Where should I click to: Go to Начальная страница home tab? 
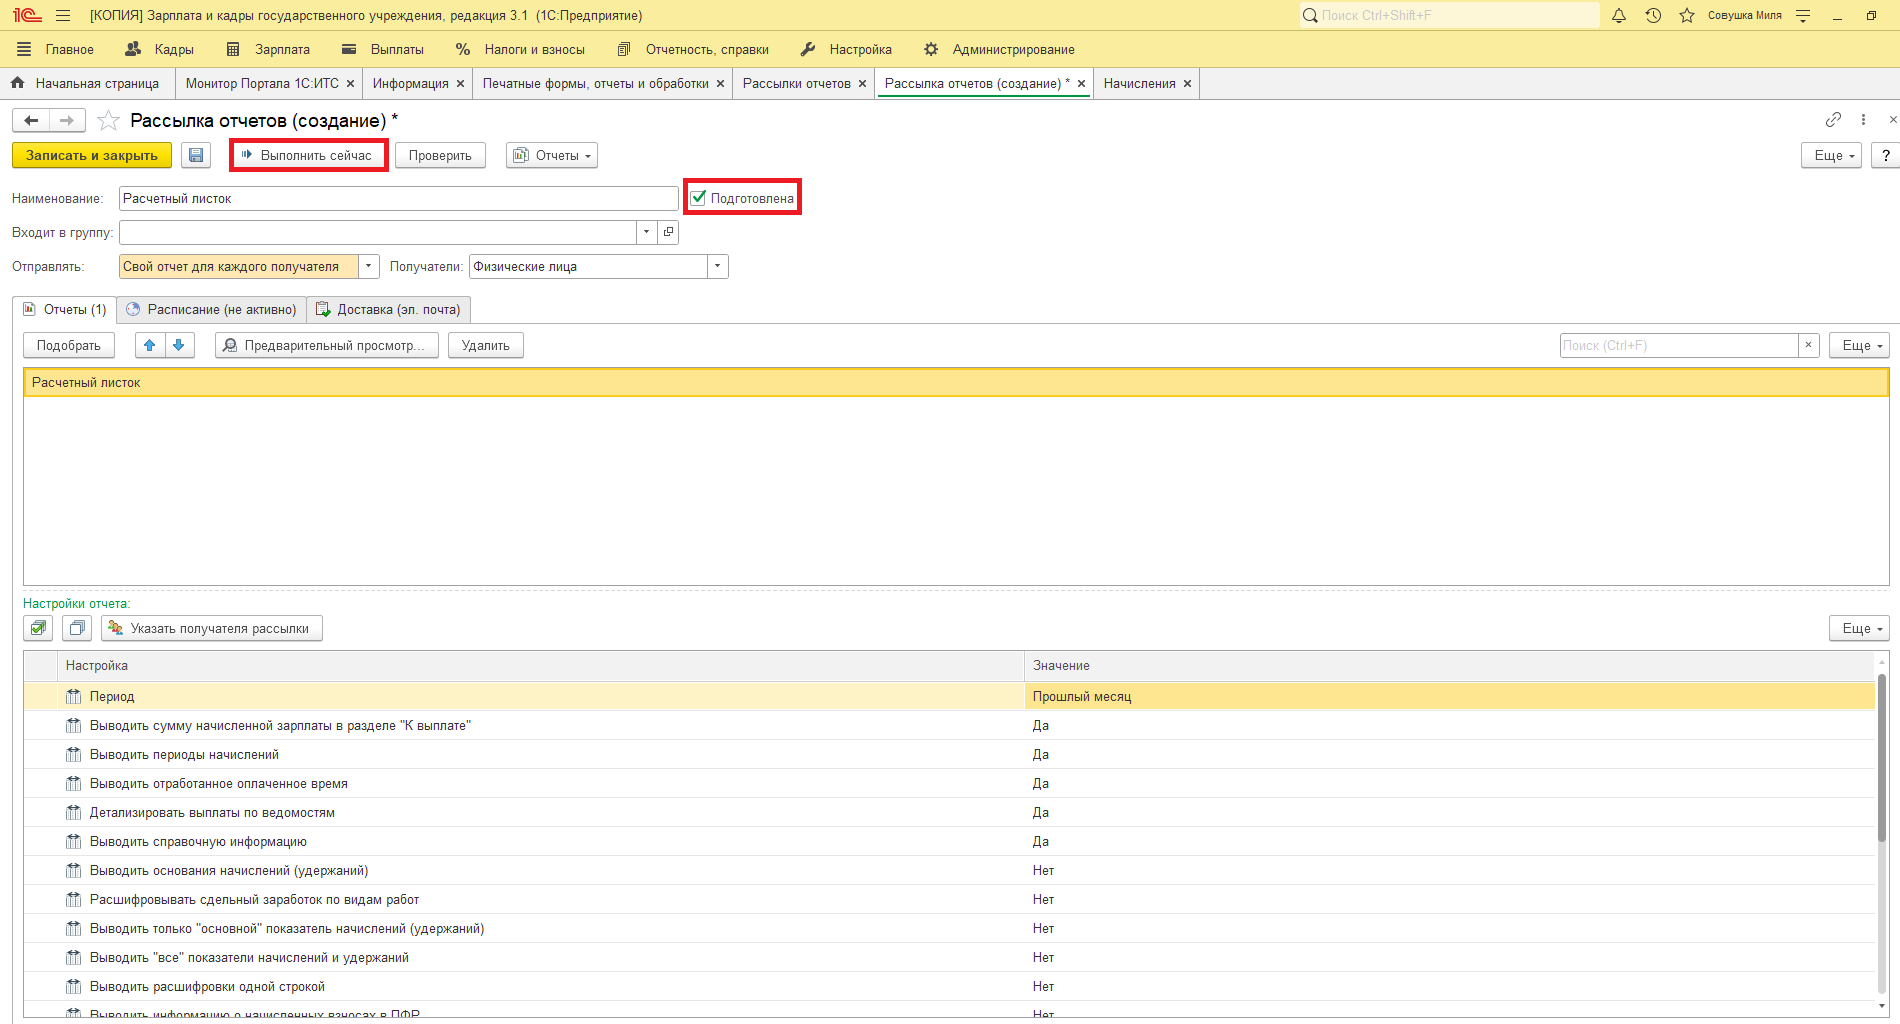coord(86,84)
